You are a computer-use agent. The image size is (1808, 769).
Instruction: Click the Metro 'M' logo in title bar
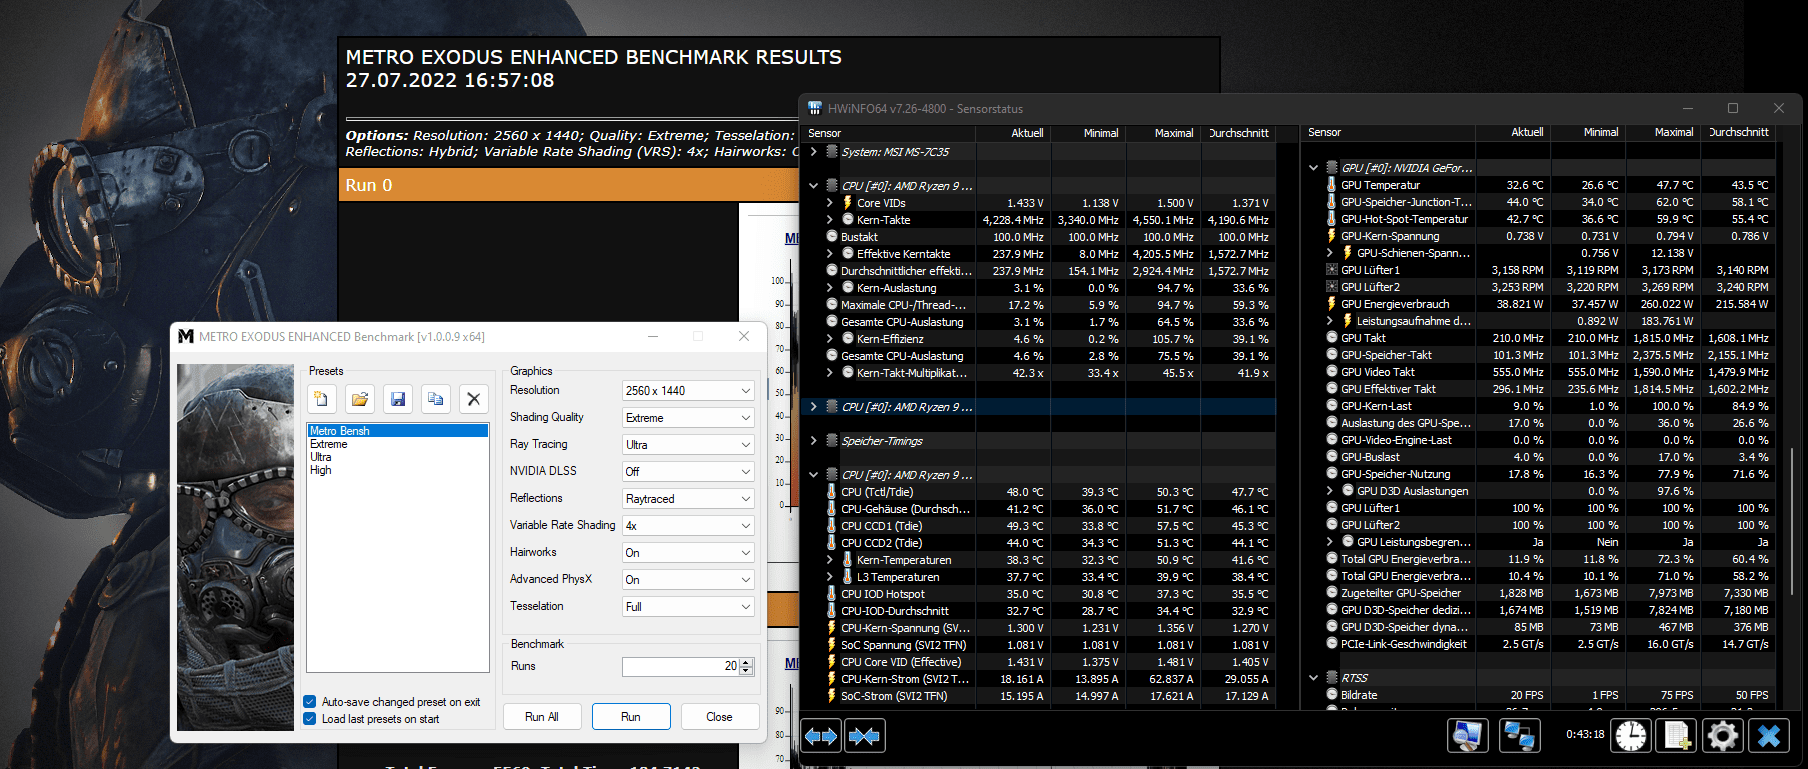[x=186, y=336]
